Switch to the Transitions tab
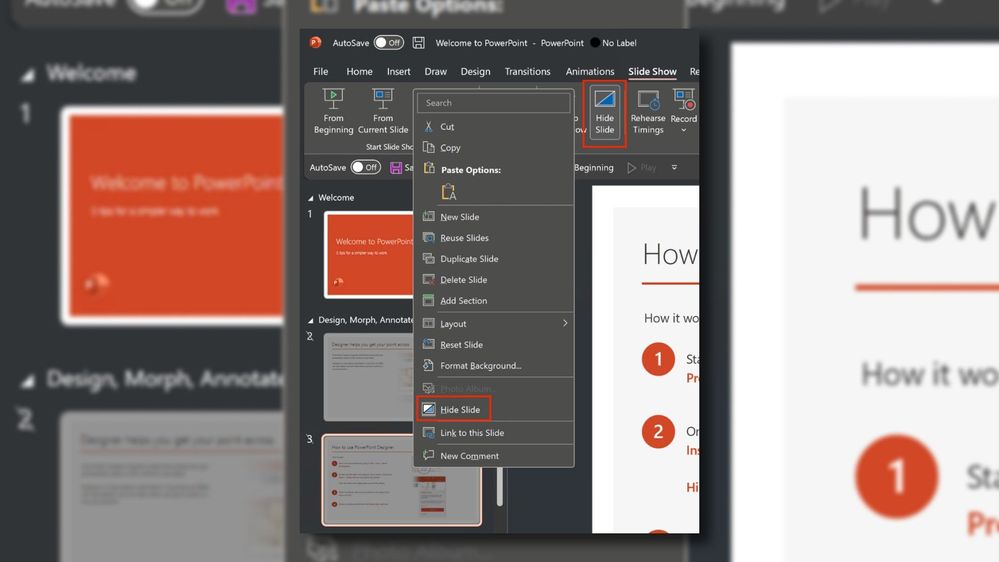Image resolution: width=999 pixels, height=562 pixels. tap(528, 71)
